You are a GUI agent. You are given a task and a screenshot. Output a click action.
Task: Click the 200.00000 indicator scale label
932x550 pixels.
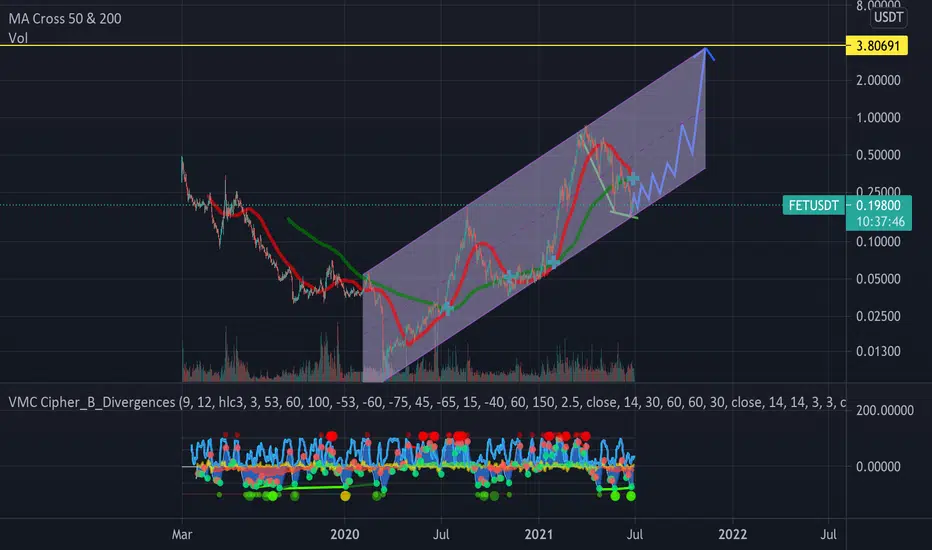coord(884,410)
